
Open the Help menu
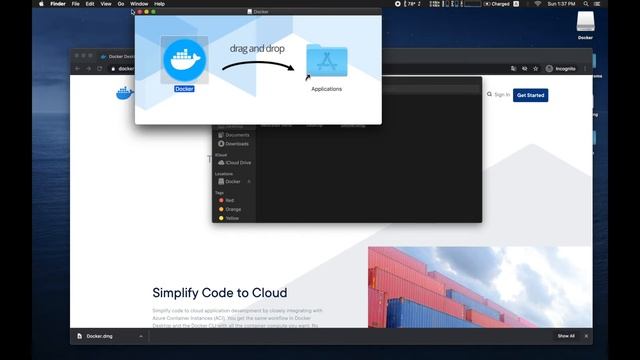[x=159, y=4]
